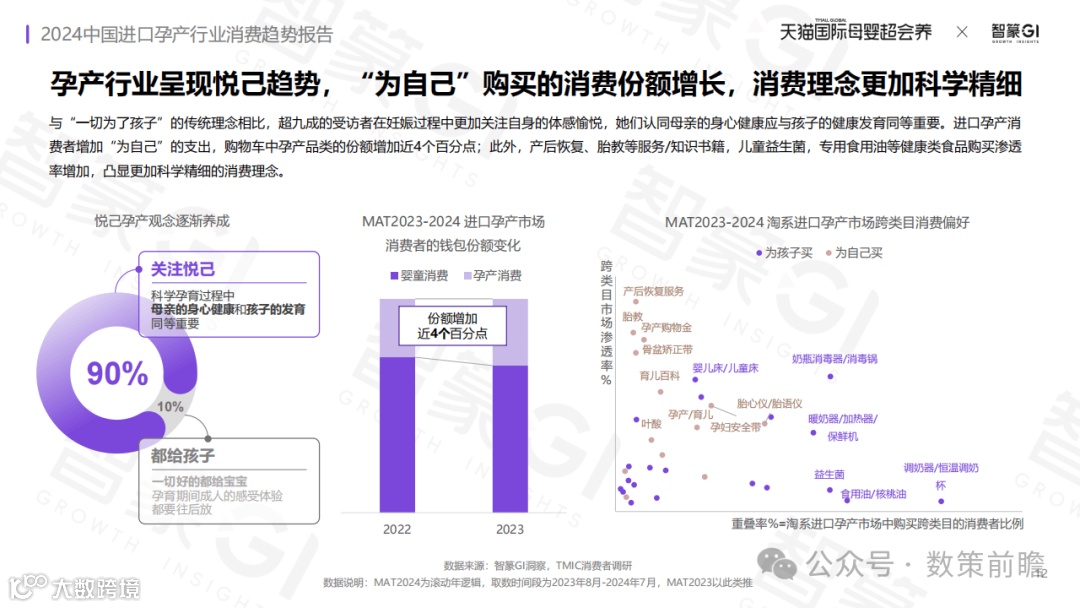
Task: Click the 胎心仪/胎语仪 scatter label
Action: pos(769,403)
